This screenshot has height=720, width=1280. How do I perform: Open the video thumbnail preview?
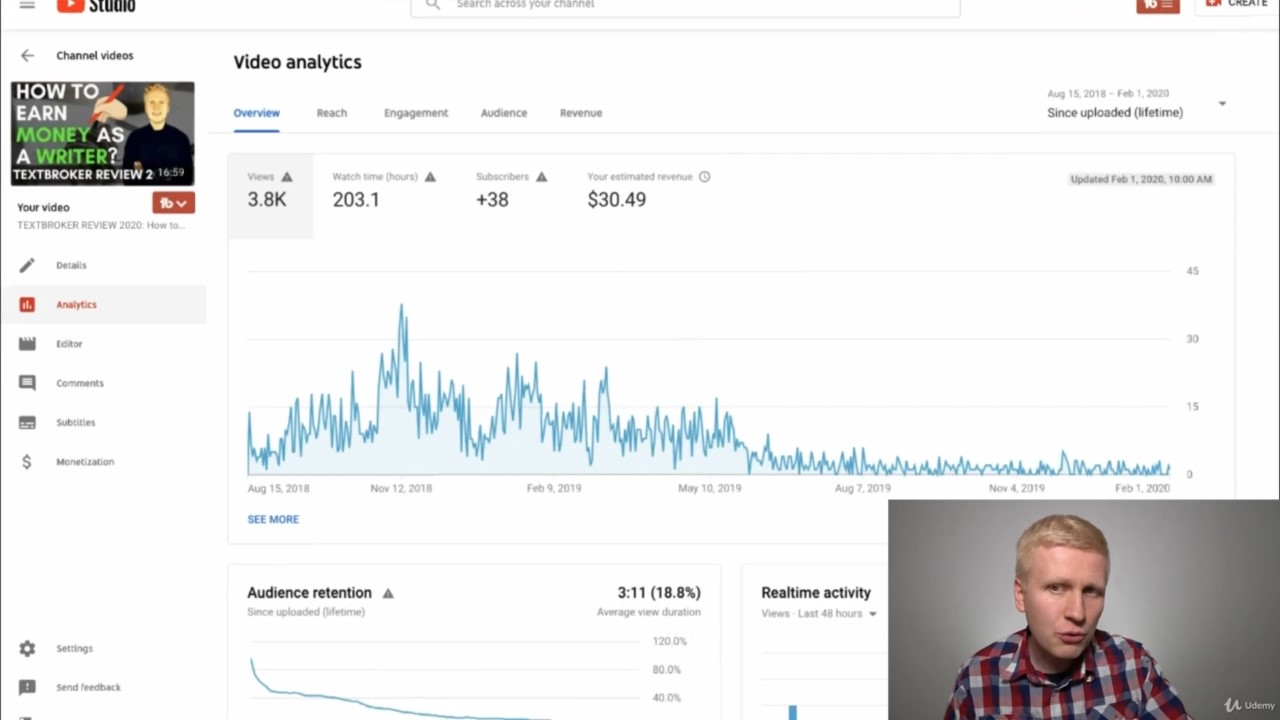[x=103, y=134]
